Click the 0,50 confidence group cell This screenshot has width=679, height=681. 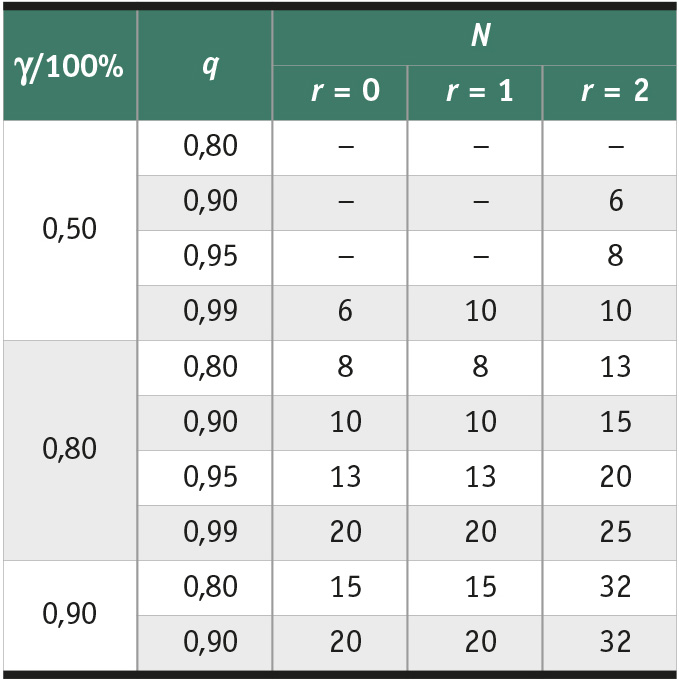[70, 230]
